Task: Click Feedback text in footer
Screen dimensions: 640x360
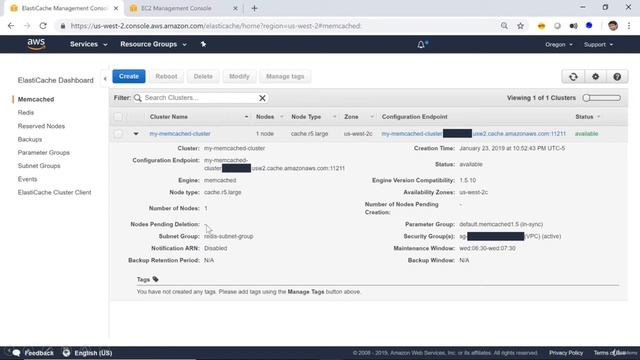Action: [39, 353]
